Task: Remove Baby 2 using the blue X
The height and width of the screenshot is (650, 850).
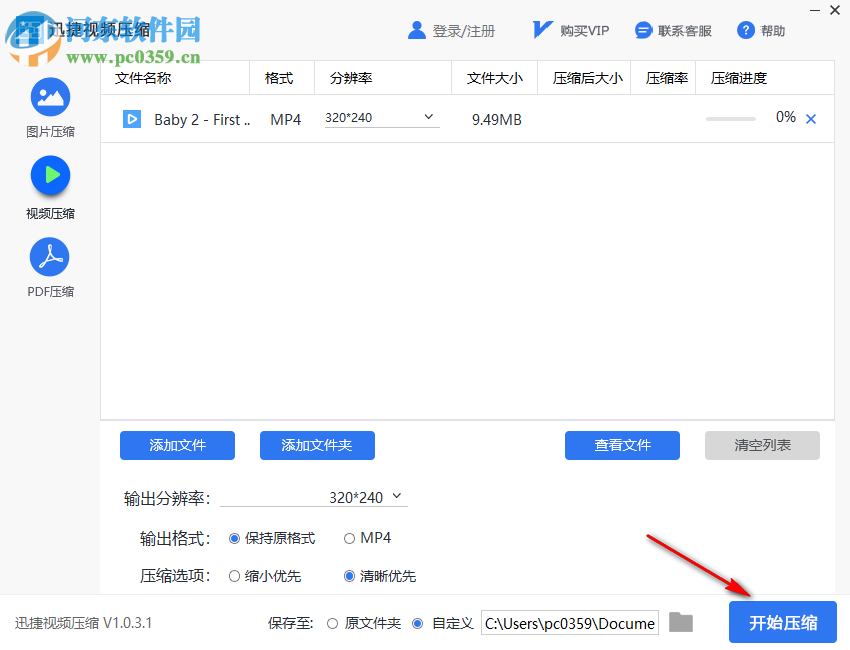Action: [x=811, y=117]
